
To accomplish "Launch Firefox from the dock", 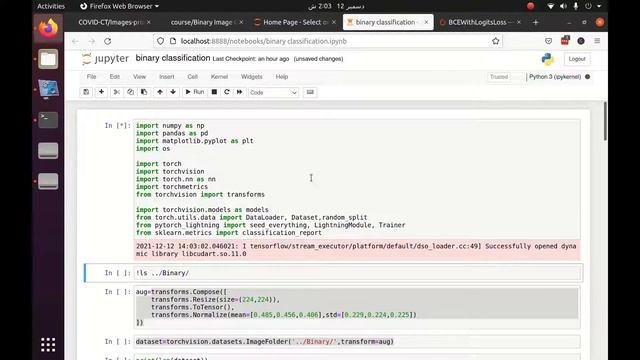I will click(48, 29).
